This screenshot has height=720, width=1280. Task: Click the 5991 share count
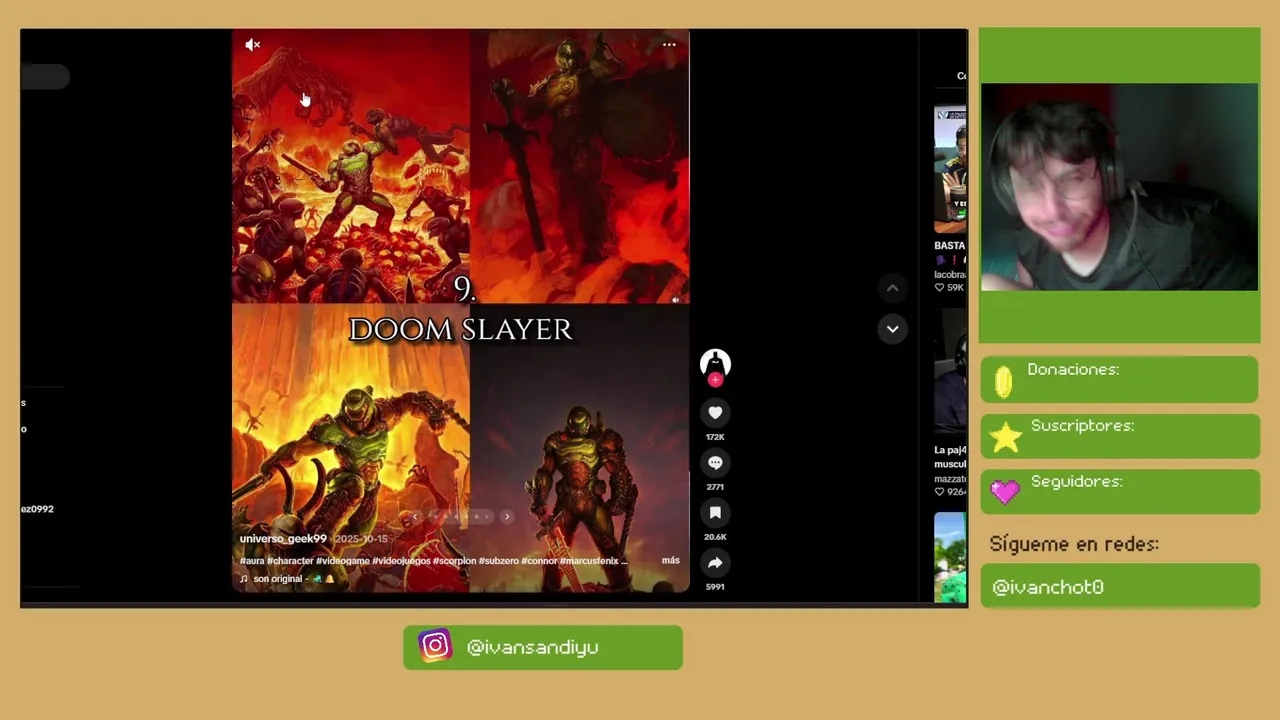coord(715,587)
